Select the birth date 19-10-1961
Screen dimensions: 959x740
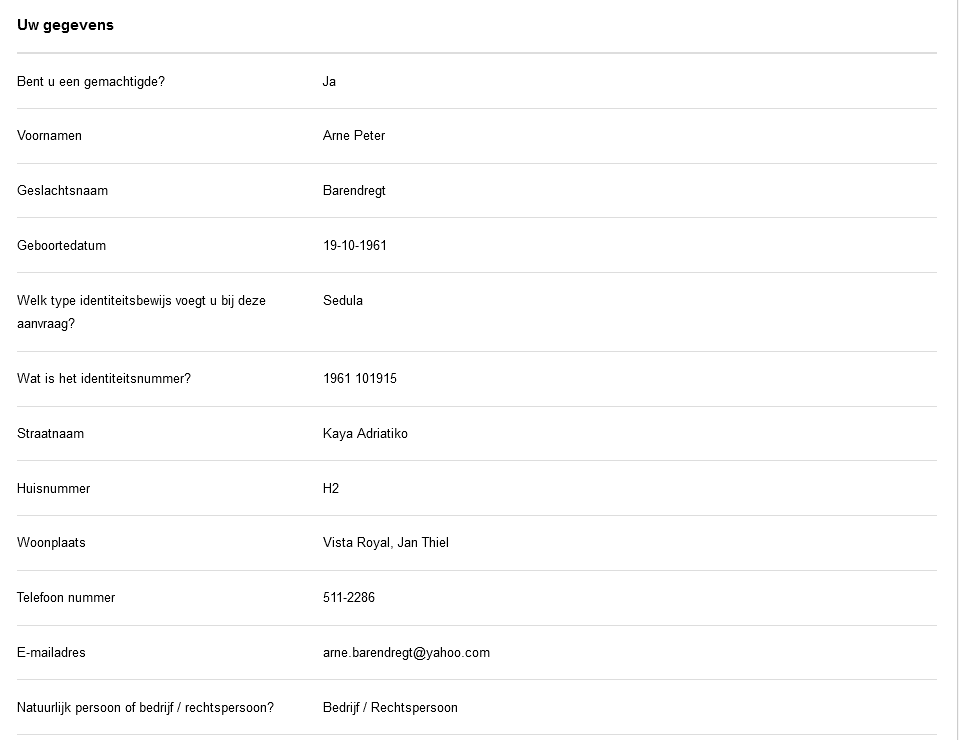click(x=355, y=245)
